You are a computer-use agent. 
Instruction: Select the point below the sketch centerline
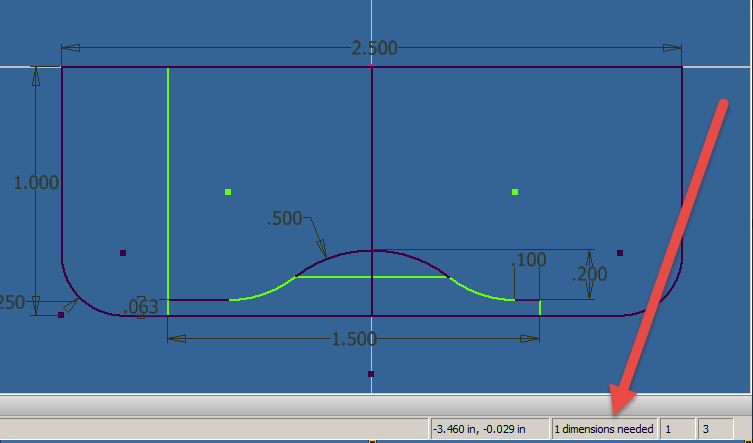[371, 374]
